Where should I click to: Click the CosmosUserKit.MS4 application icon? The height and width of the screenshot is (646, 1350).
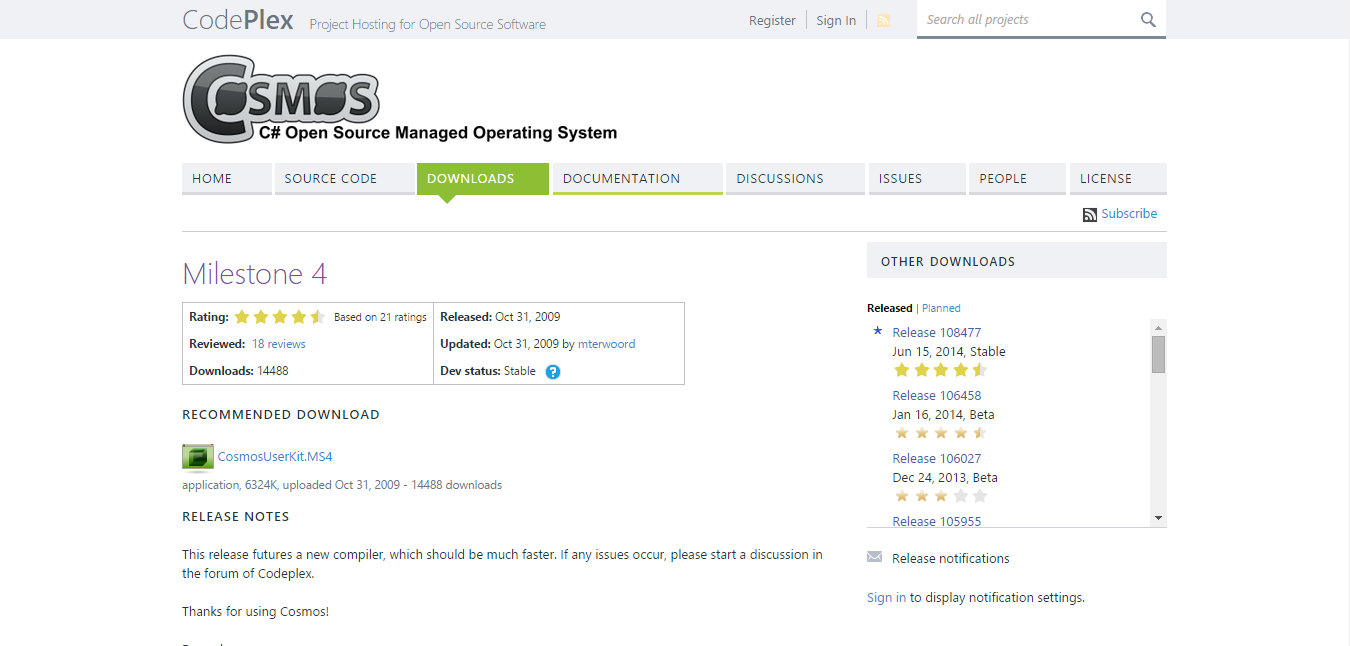click(x=197, y=456)
